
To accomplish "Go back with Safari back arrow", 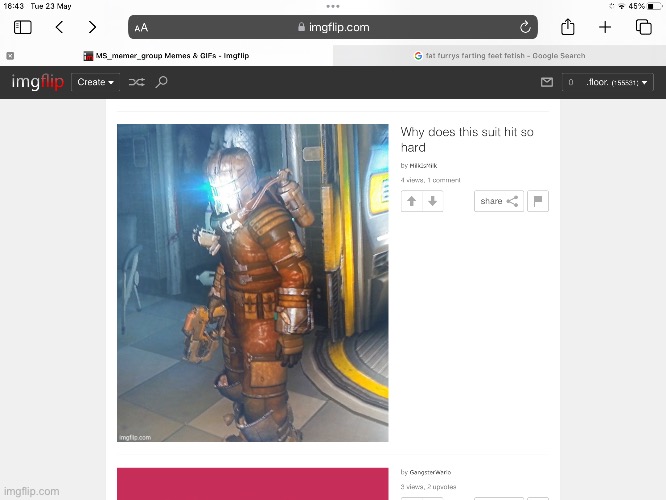I will pyautogui.click(x=59, y=27).
